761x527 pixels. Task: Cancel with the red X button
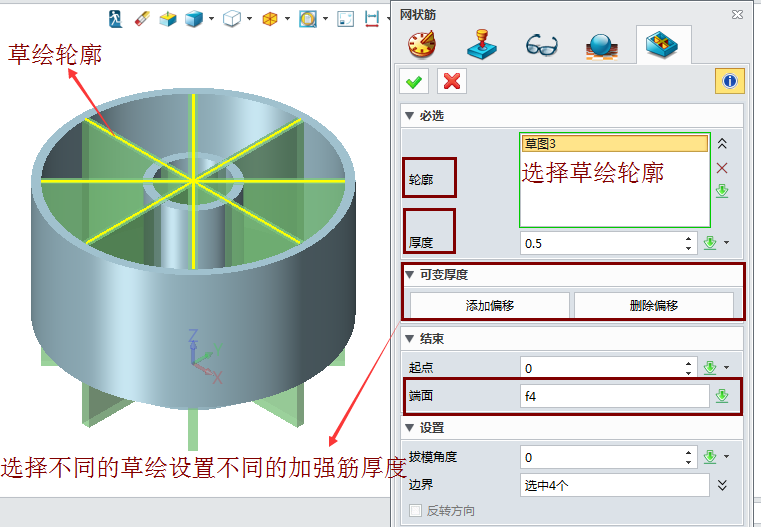[452, 81]
